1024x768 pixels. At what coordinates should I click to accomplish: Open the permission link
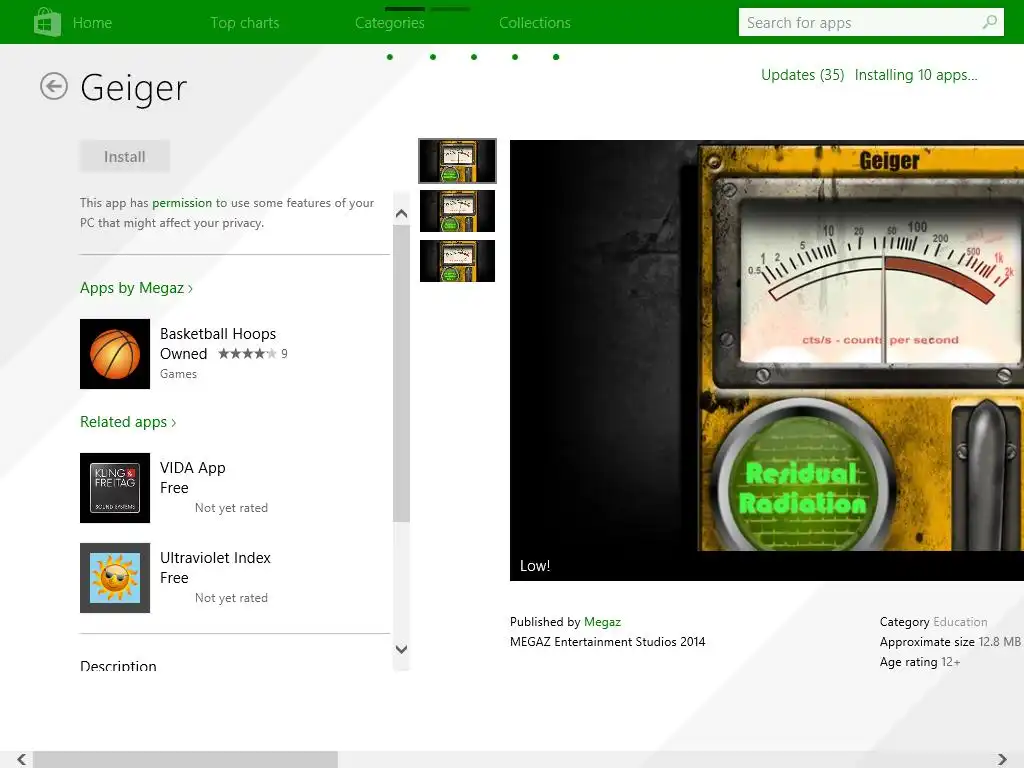(182, 203)
